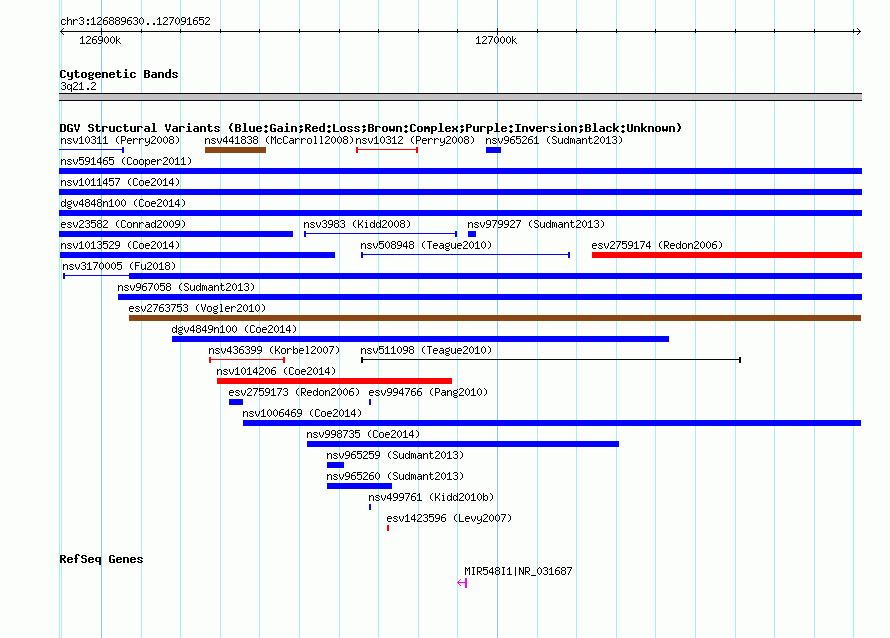The image size is (890, 638).
Task: Click nsv979927 (Sudmant2013) label
Action: 536,224
